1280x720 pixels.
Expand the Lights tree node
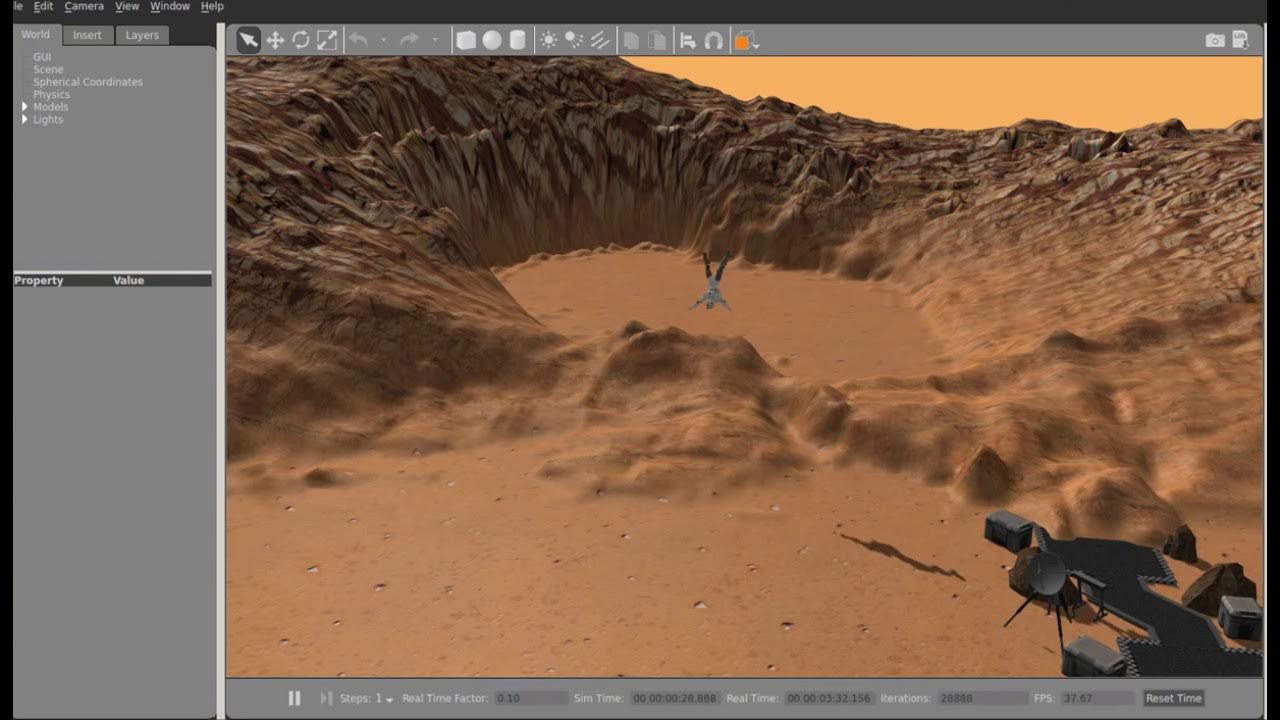(x=25, y=120)
